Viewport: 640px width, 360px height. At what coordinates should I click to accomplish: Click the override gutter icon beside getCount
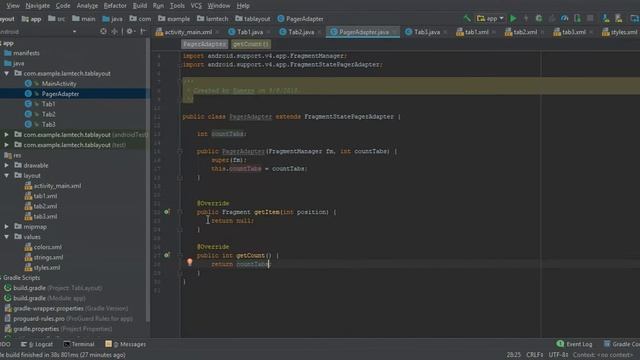167,256
